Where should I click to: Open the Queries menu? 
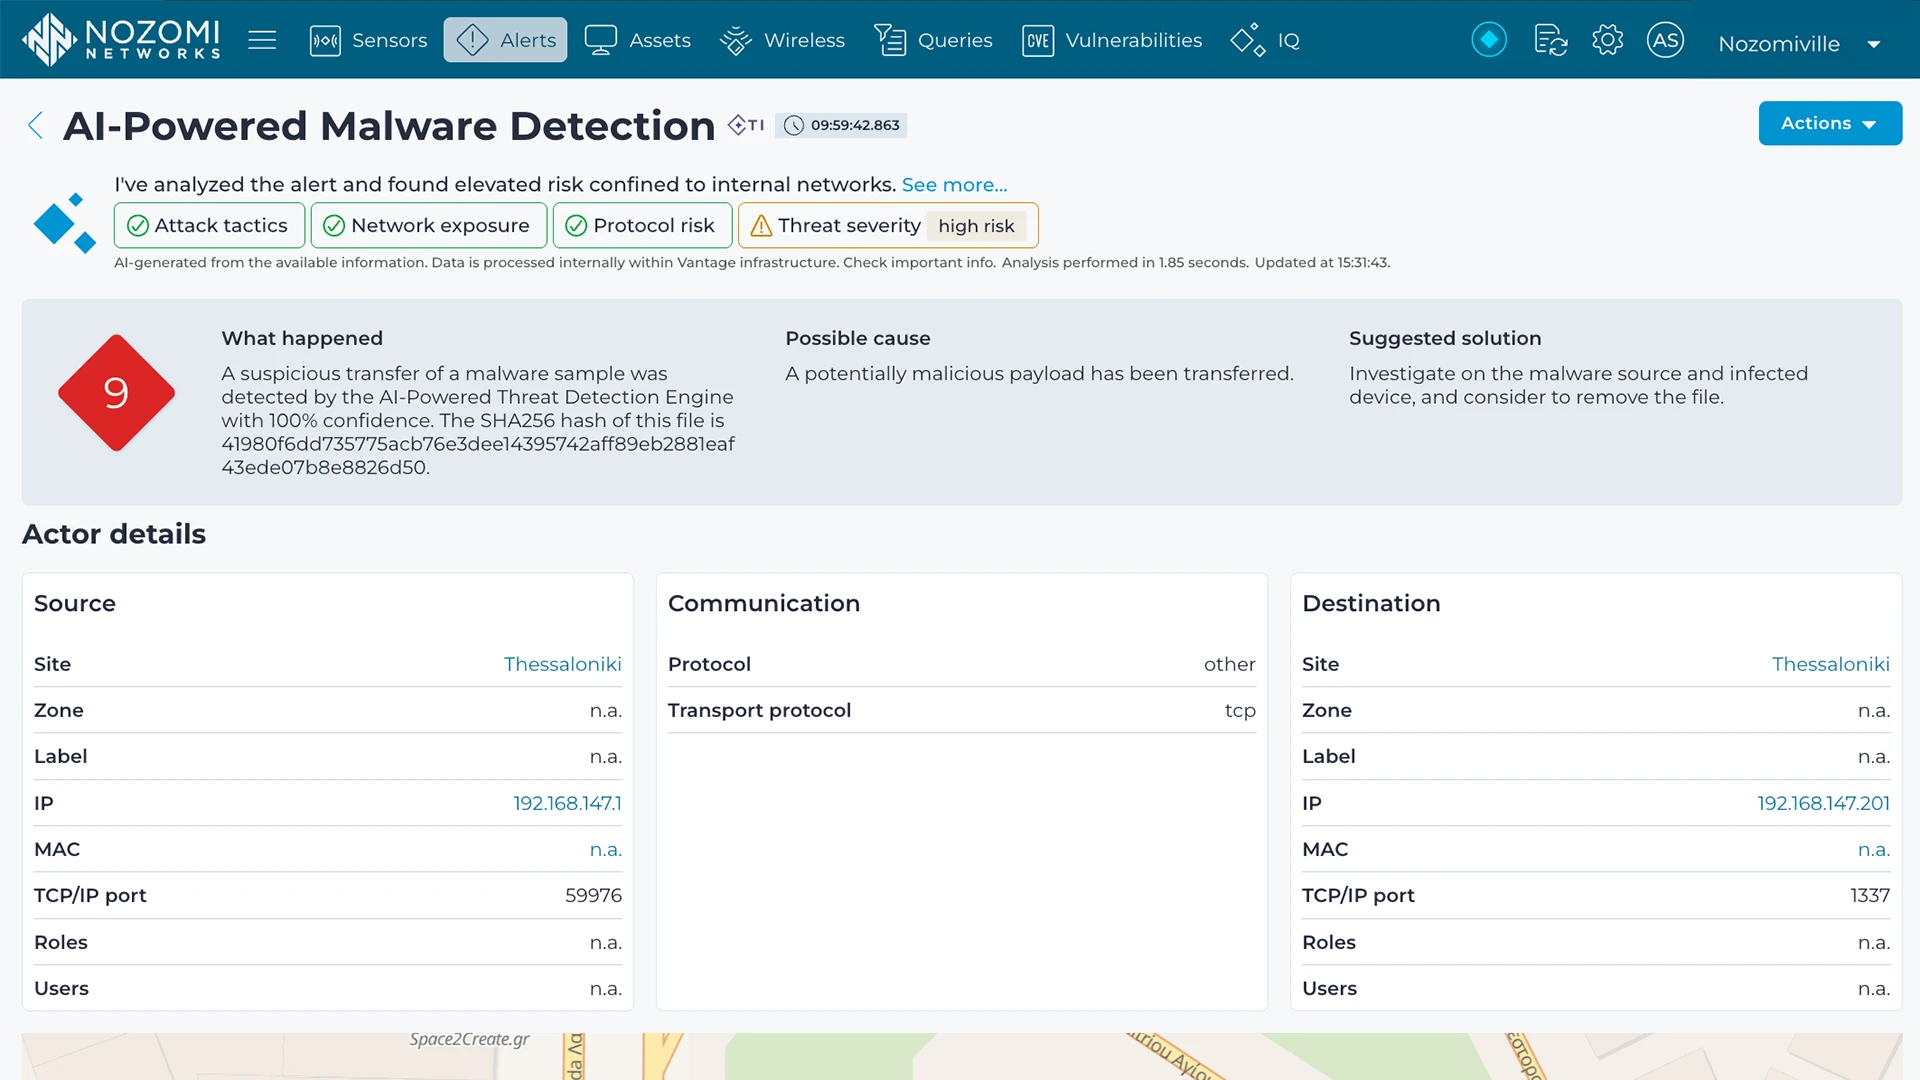(933, 40)
